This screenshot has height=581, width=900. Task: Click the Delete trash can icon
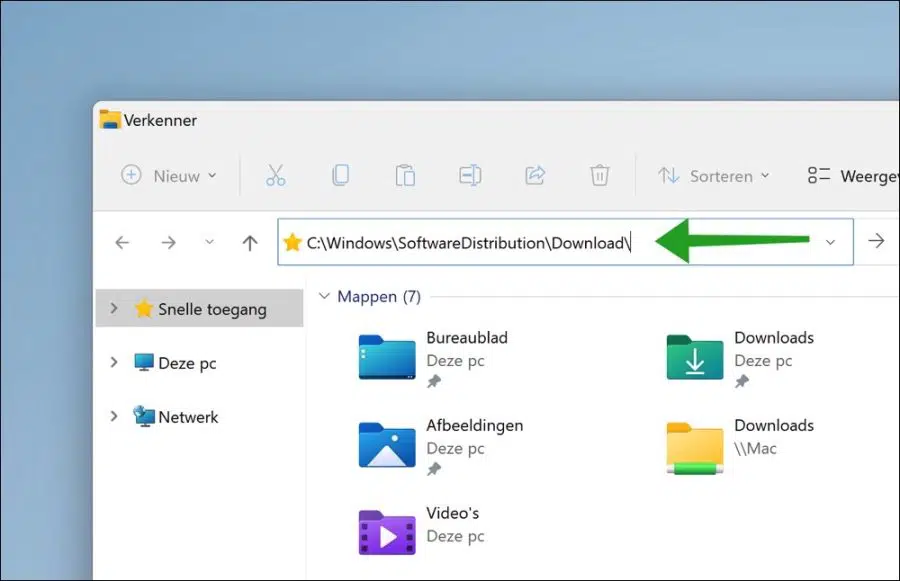tap(600, 175)
